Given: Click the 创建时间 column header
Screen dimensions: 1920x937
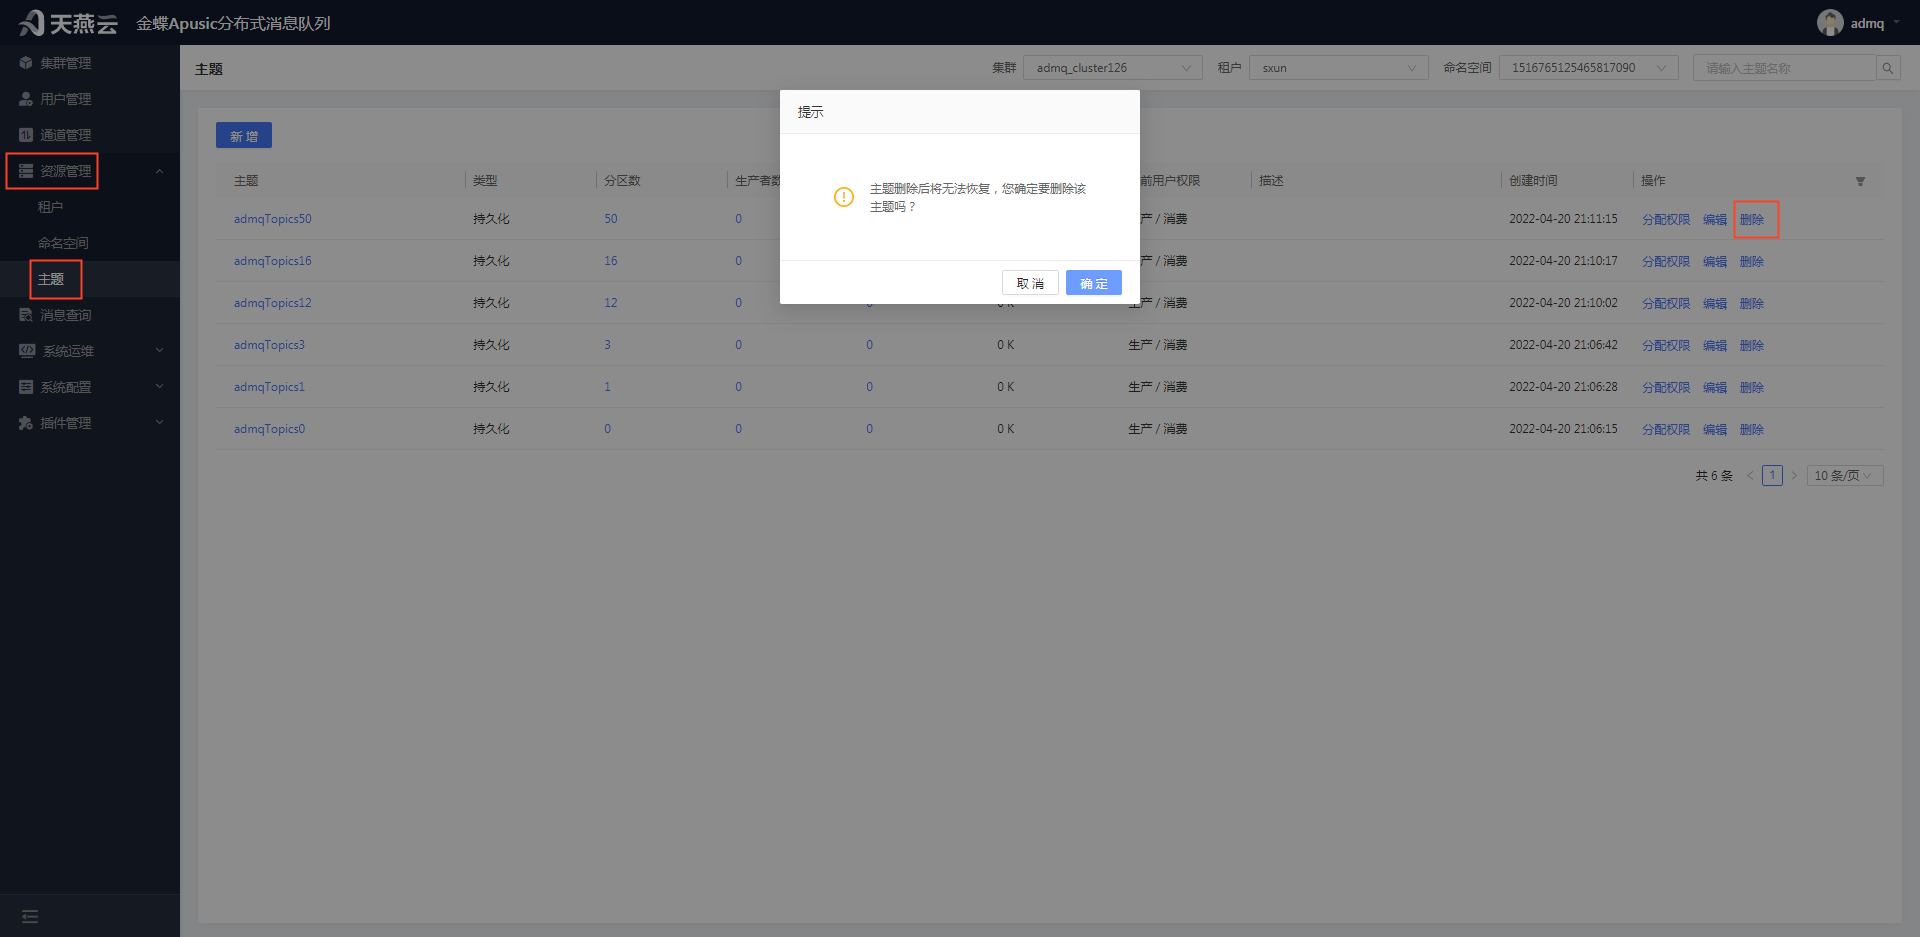Looking at the screenshot, I should pyautogui.click(x=1533, y=181).
